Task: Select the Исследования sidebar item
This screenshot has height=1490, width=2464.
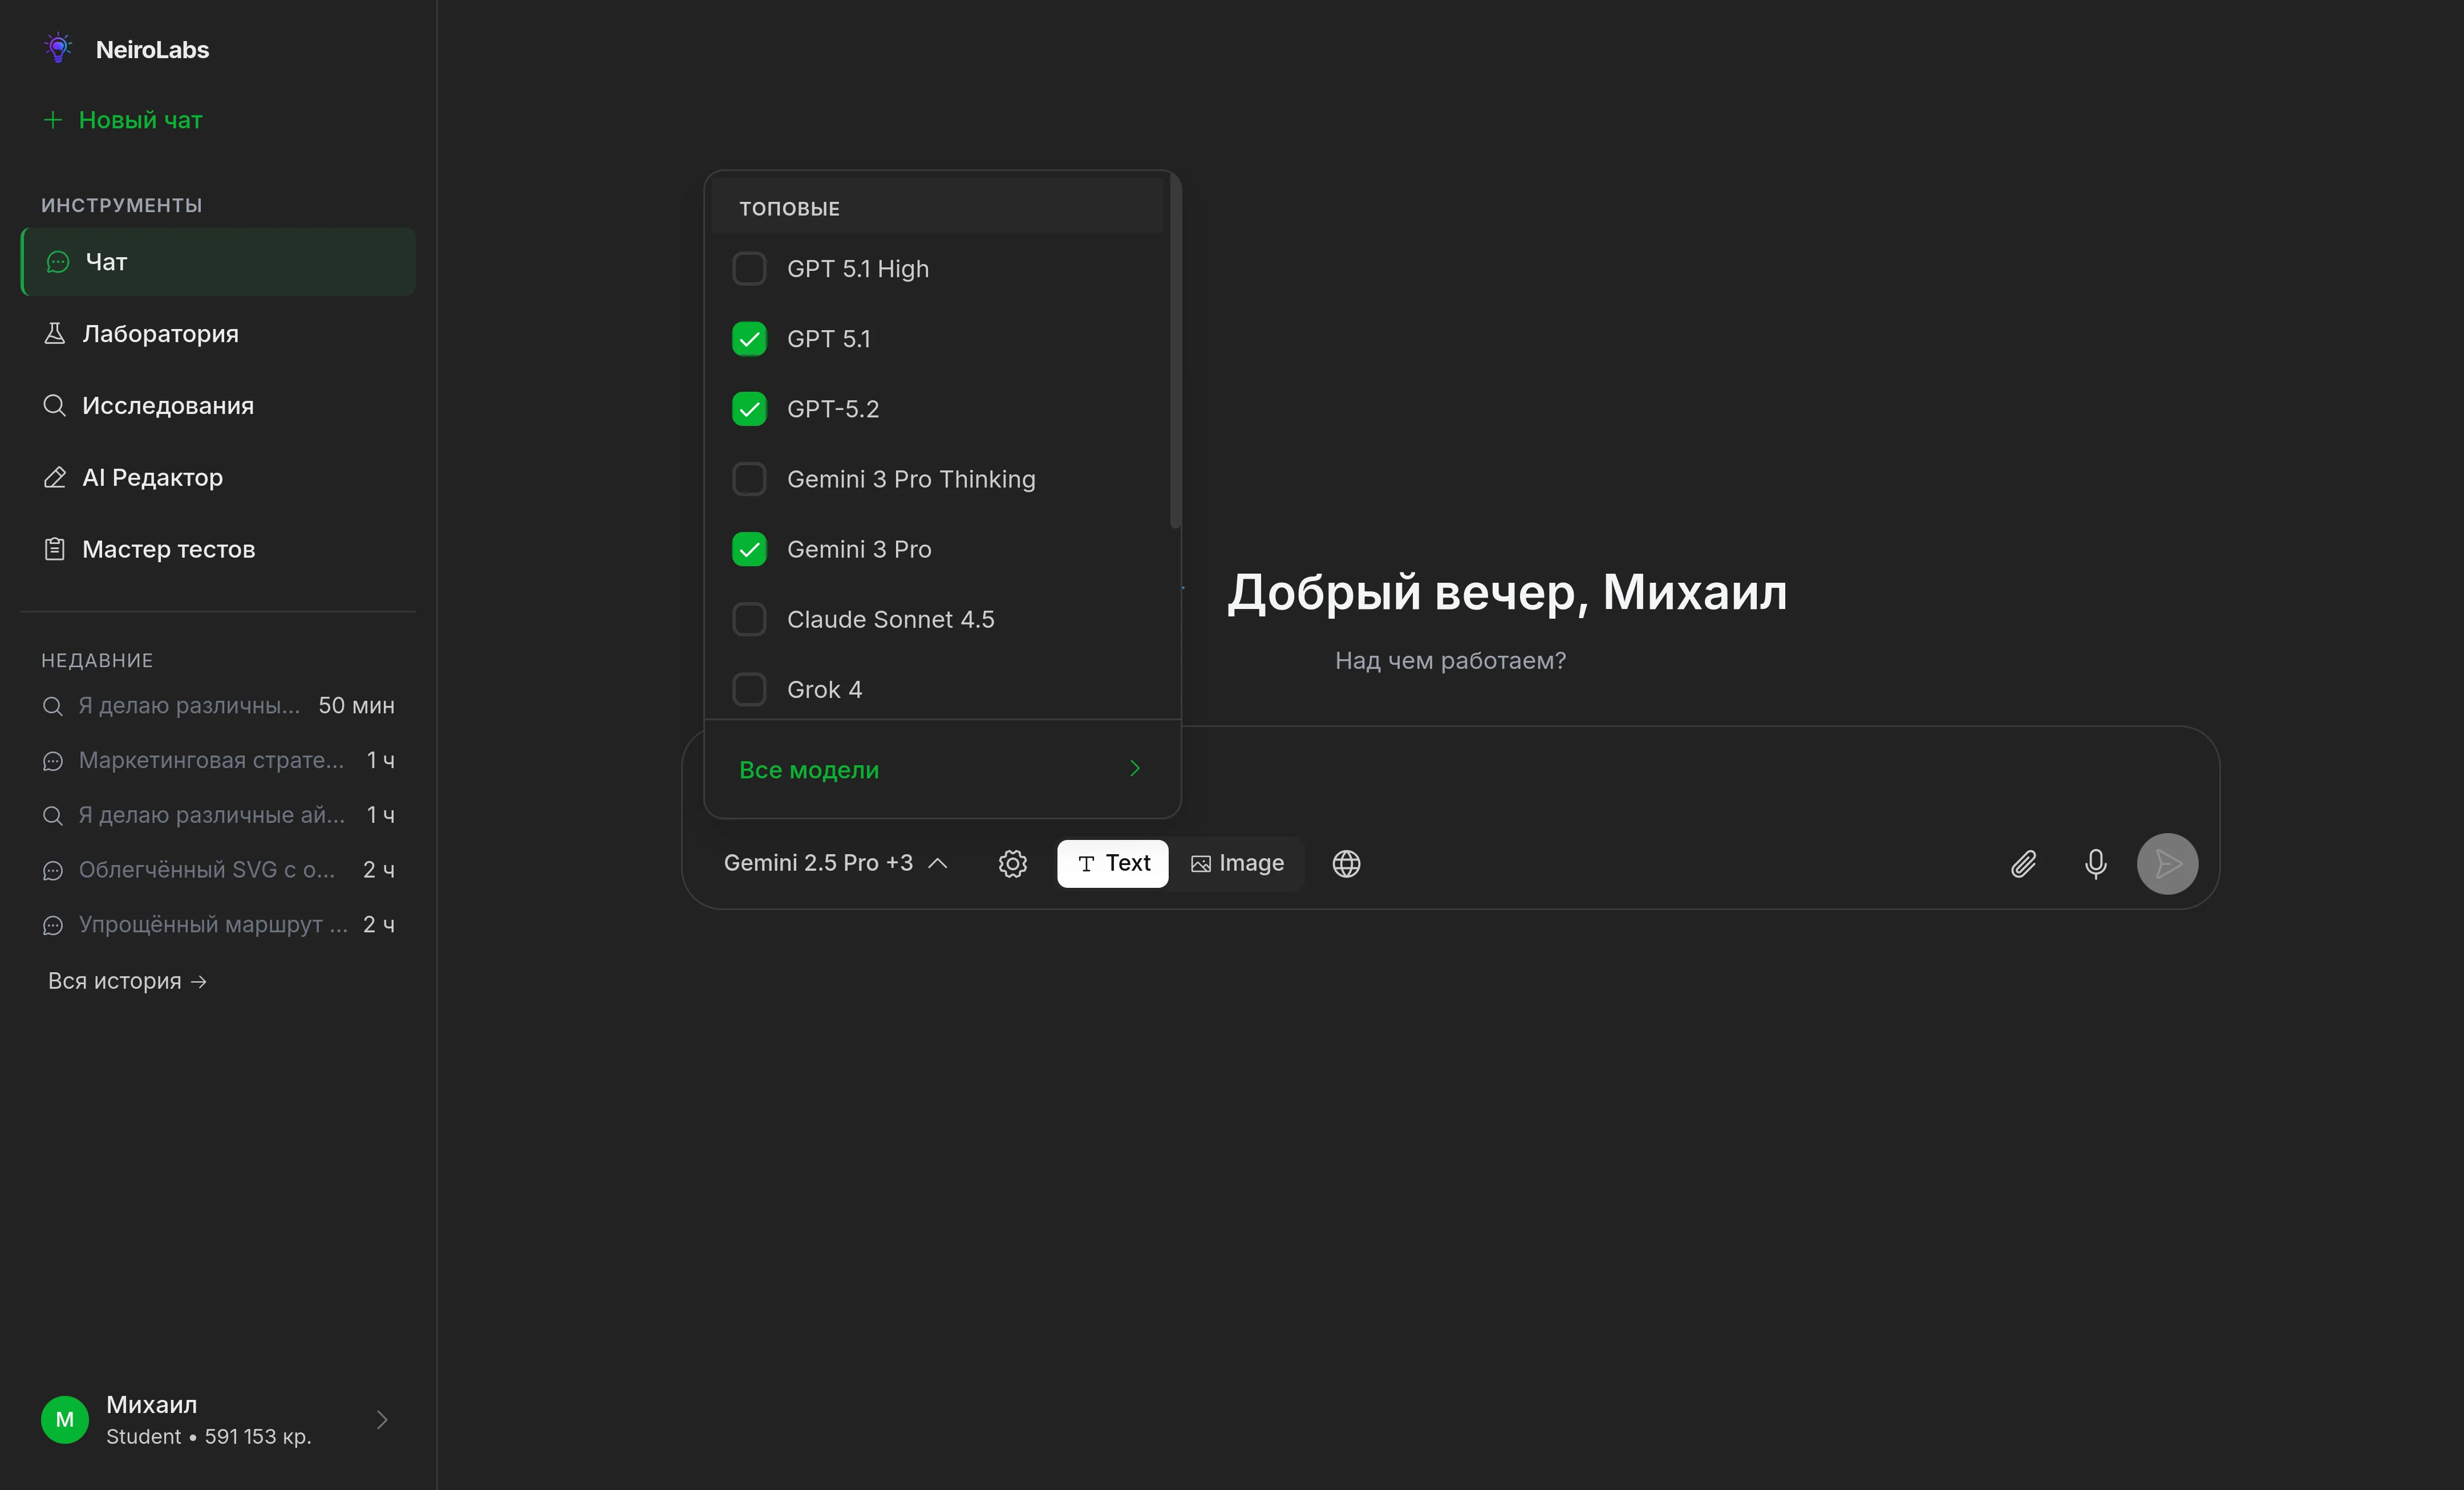Action: (x=167, y=406)
